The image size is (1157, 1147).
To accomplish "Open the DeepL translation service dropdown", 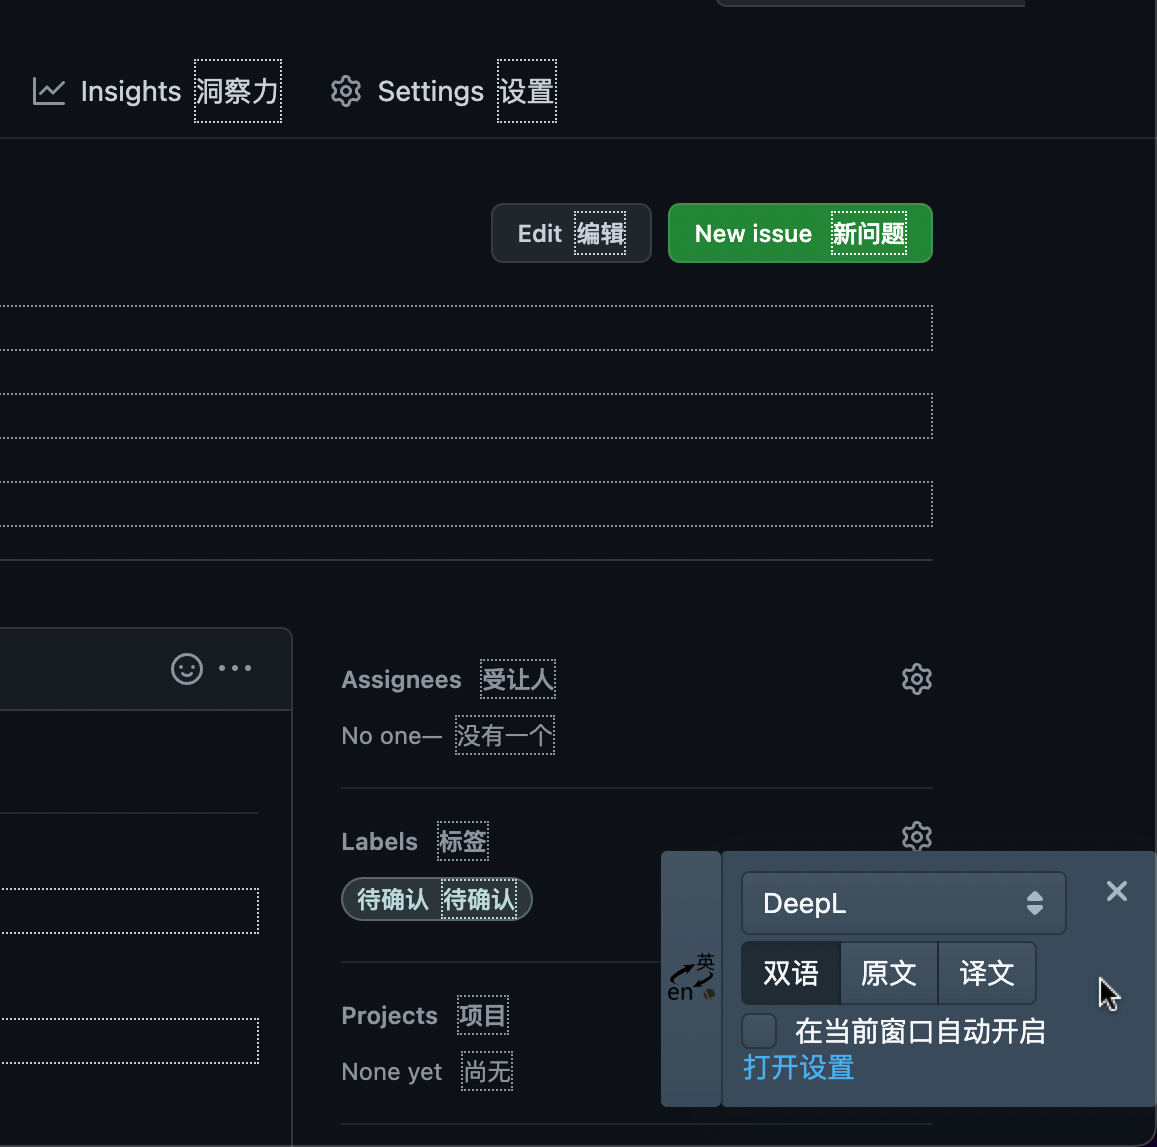I will point(902,903).
